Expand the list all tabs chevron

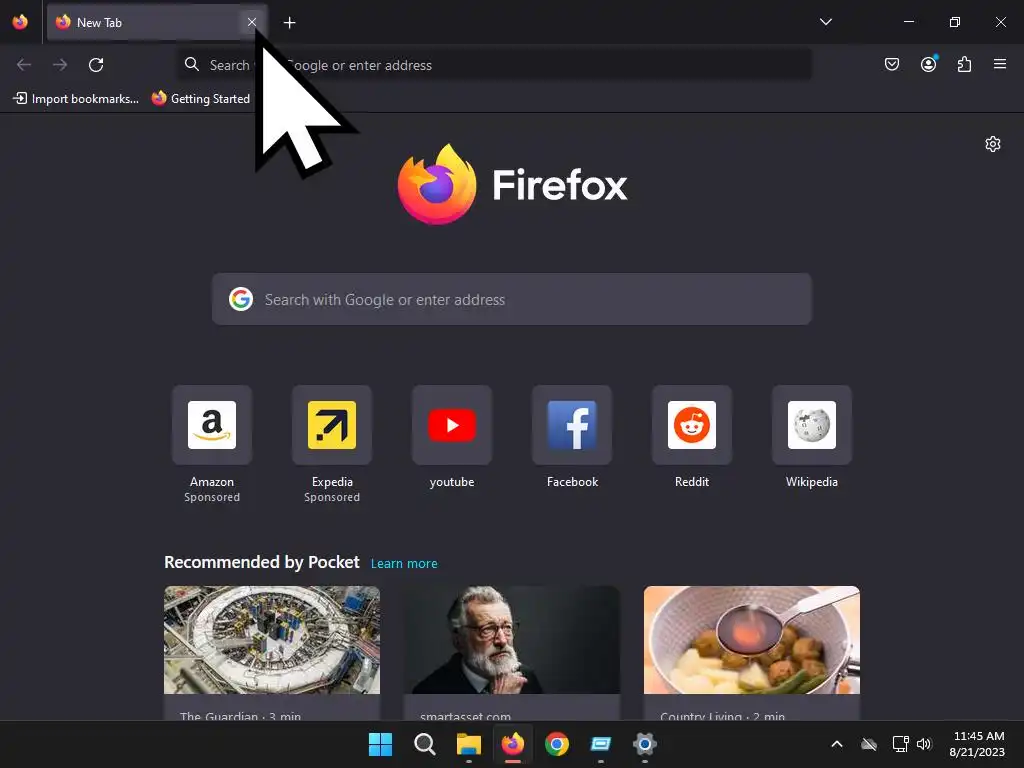(825, 22)
